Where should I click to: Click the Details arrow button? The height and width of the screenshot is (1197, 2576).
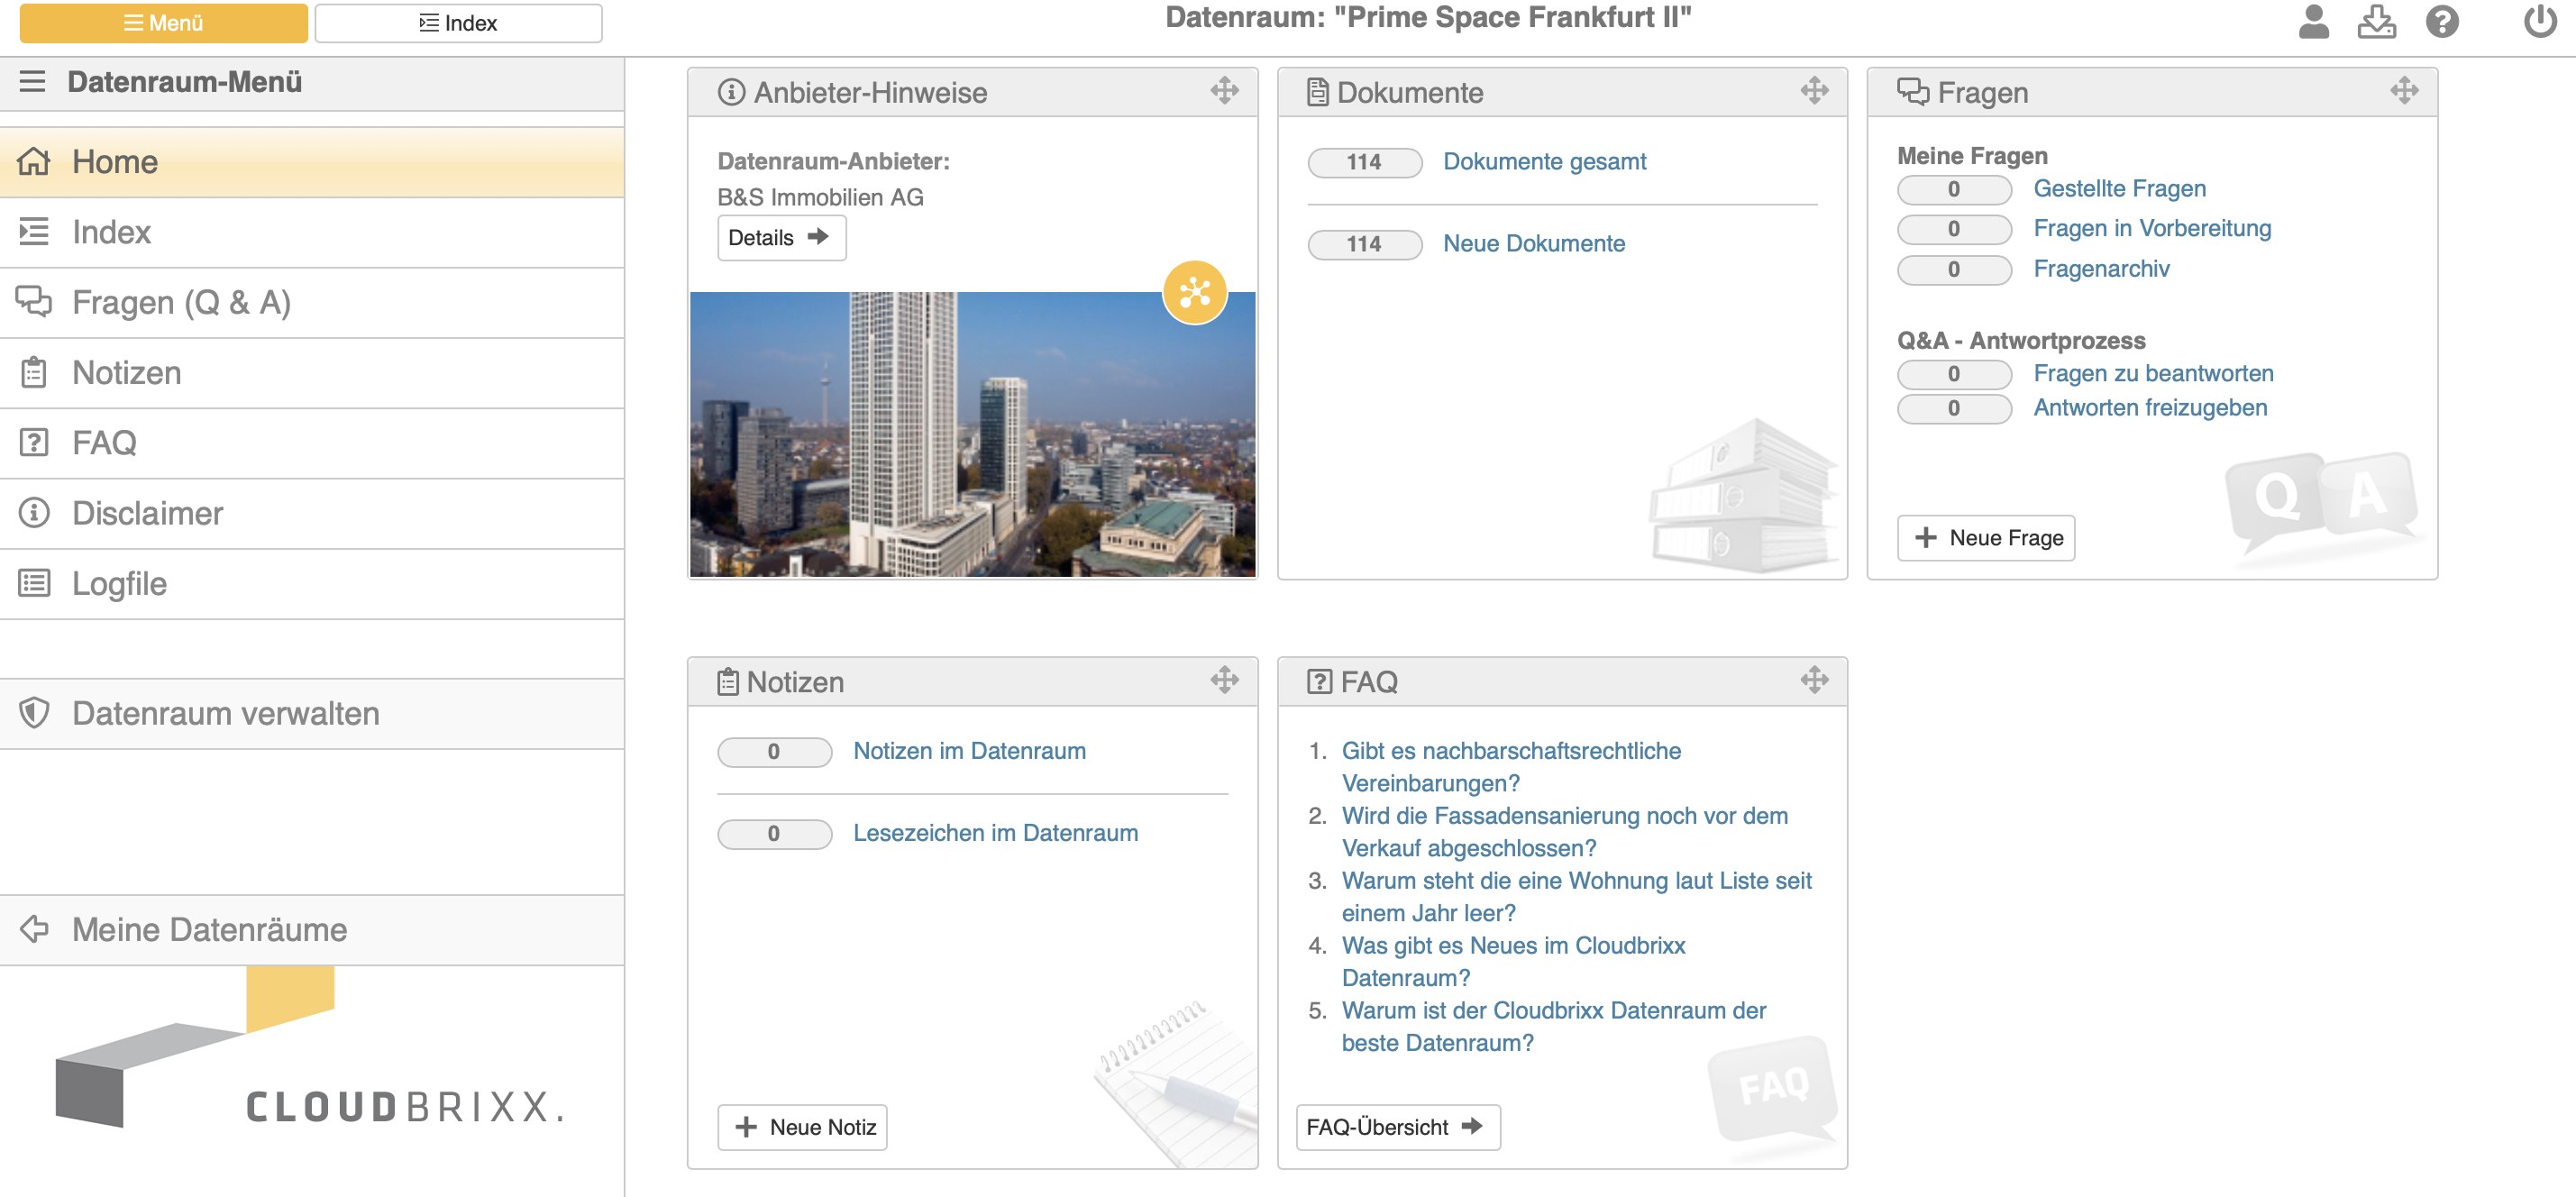click(x=780, y=237)
